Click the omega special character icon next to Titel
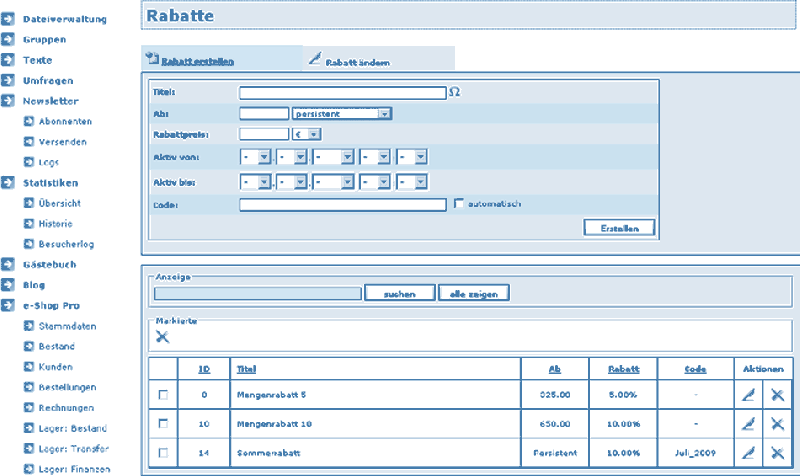Image resolution: width=800 pixels, height=476 pixels. (x=455, y=92)
